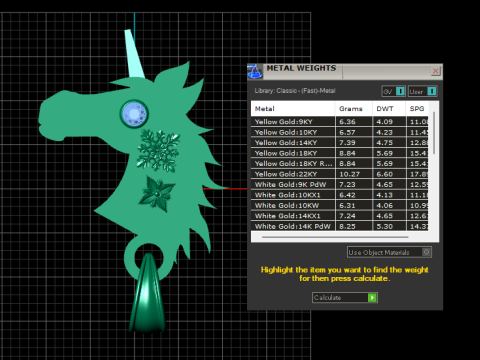The height and width of the screenshot is (360, 480).
Task: Click the Use Object Materials circle icon
Action: (x=426, y=252)
